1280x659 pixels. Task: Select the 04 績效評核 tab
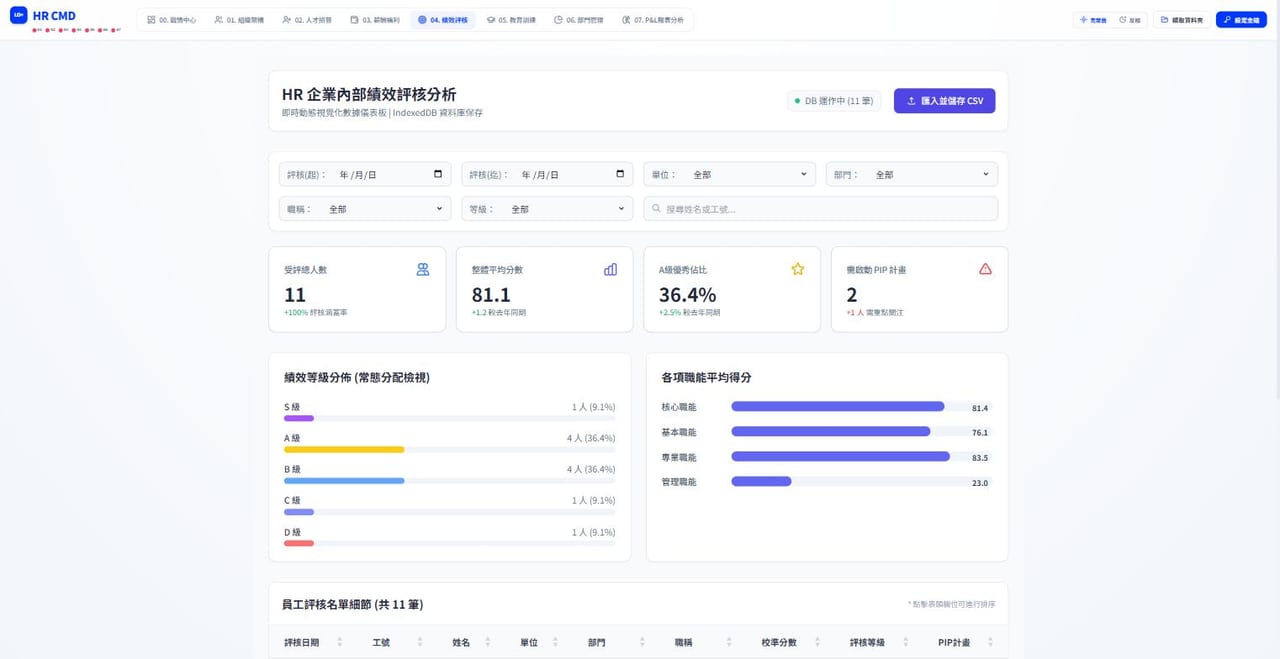443,20
